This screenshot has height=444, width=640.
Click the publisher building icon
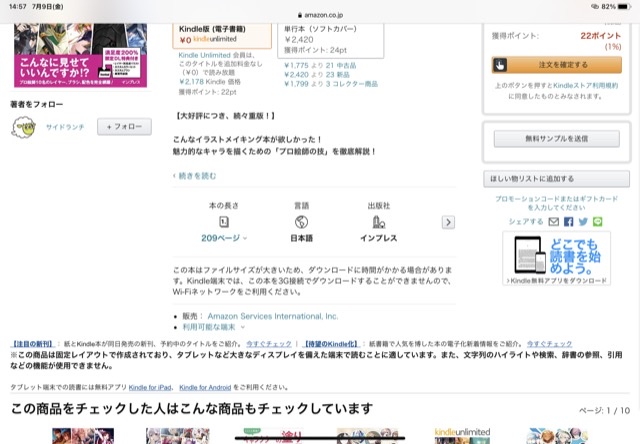[x=378, y=222]
